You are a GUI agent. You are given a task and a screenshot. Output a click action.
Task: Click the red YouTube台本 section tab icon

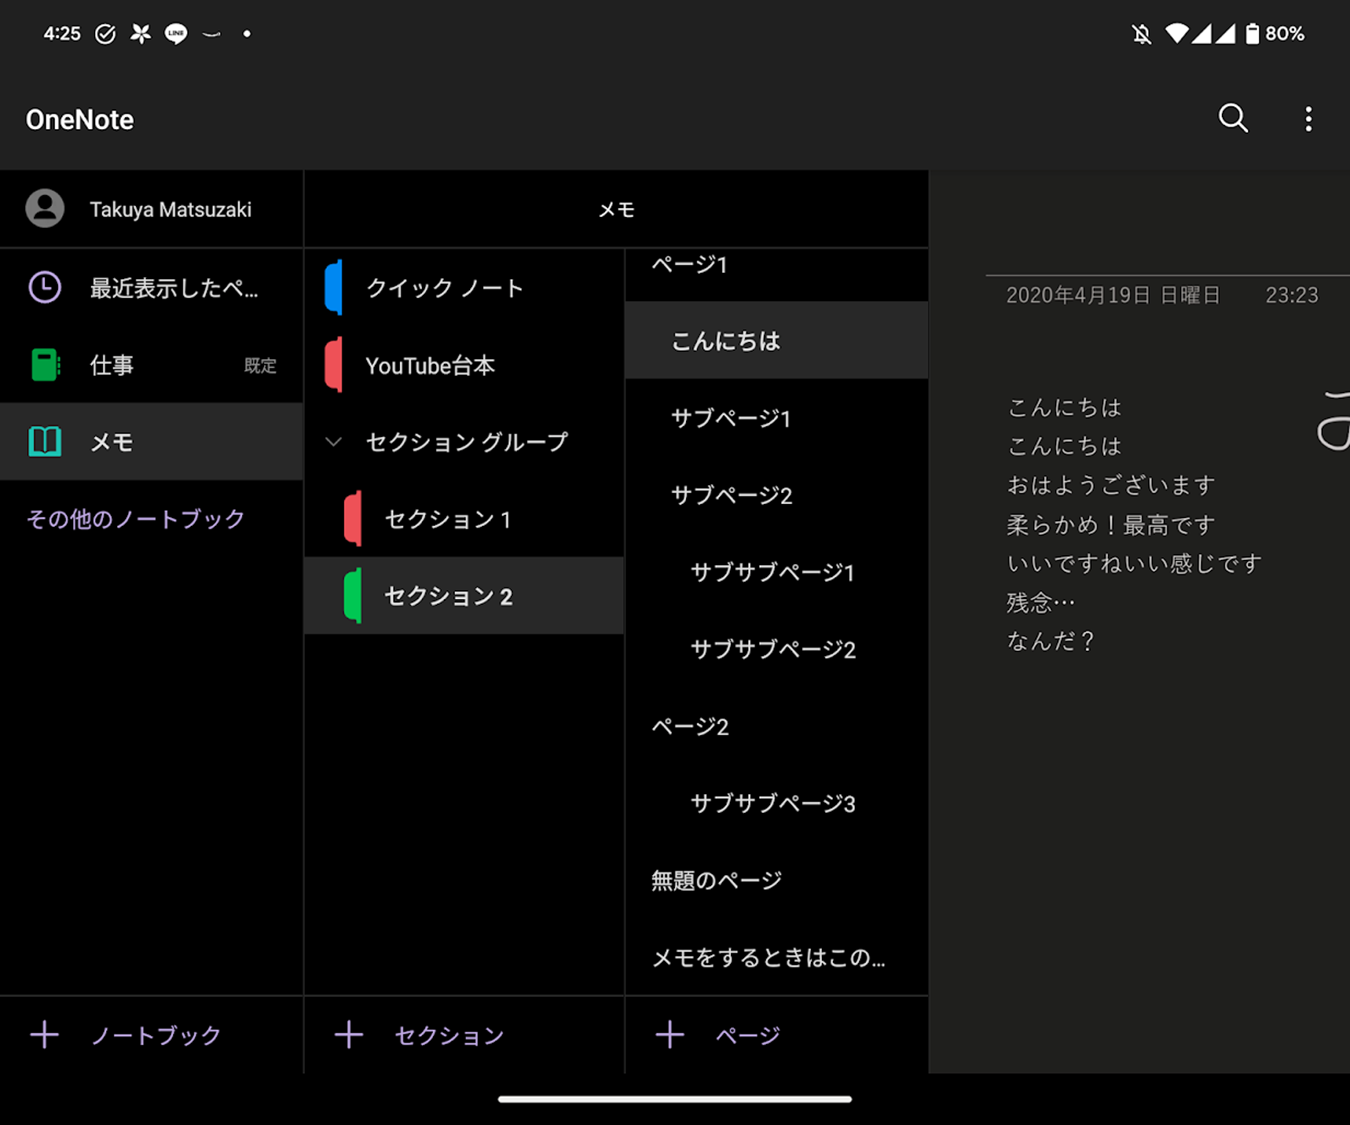(x=335, y=365)
